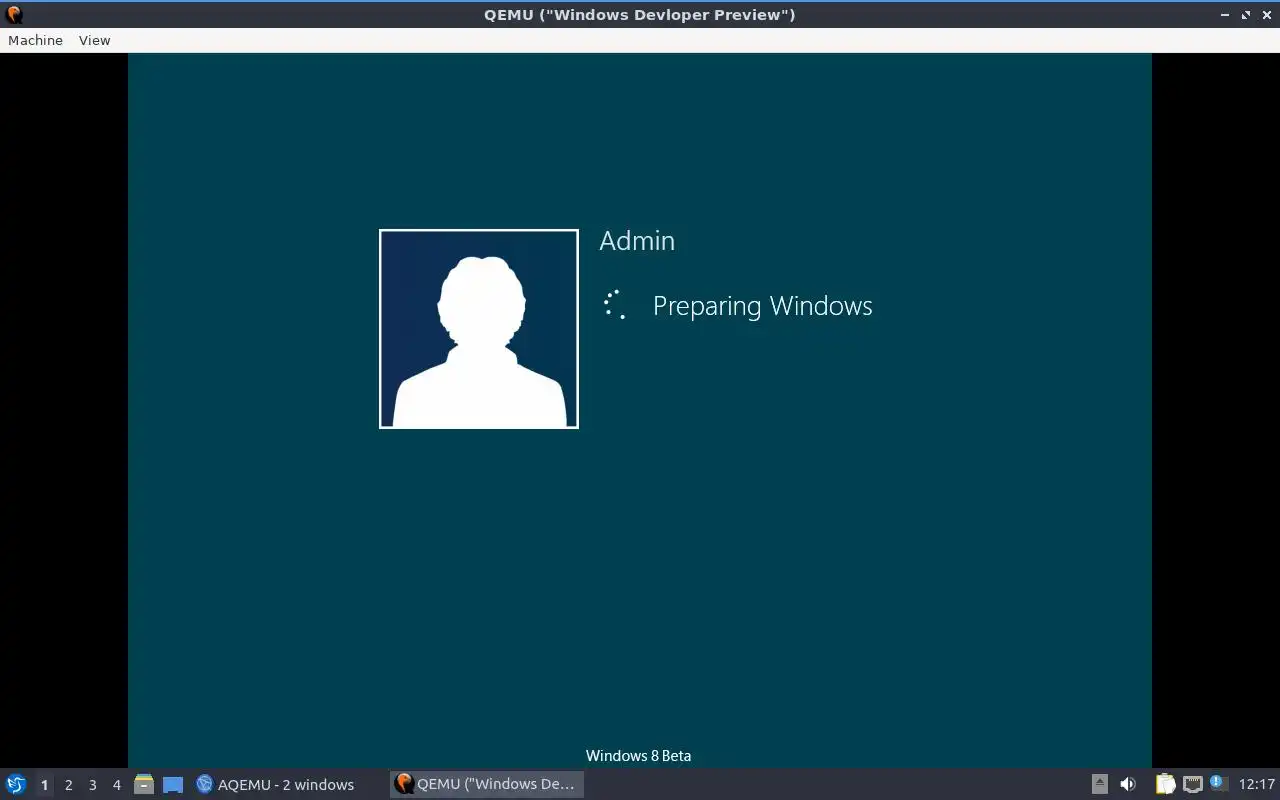The width and height of the screenshot is (1280, 800).
Task: Click the "Preparing Windows" status text
Action: click(763, 306)
